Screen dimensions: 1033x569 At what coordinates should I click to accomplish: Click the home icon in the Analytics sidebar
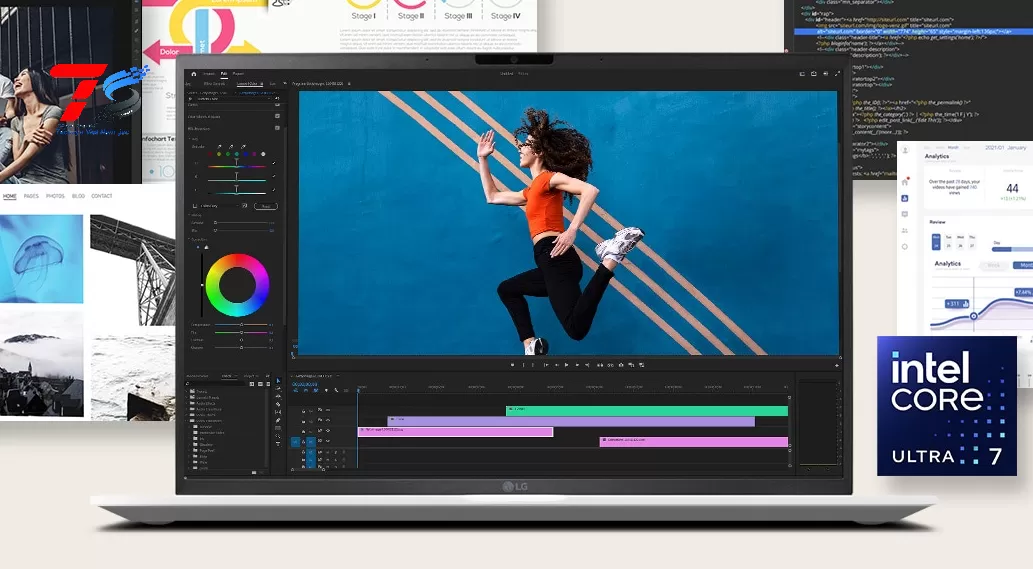tap(905, 182)
